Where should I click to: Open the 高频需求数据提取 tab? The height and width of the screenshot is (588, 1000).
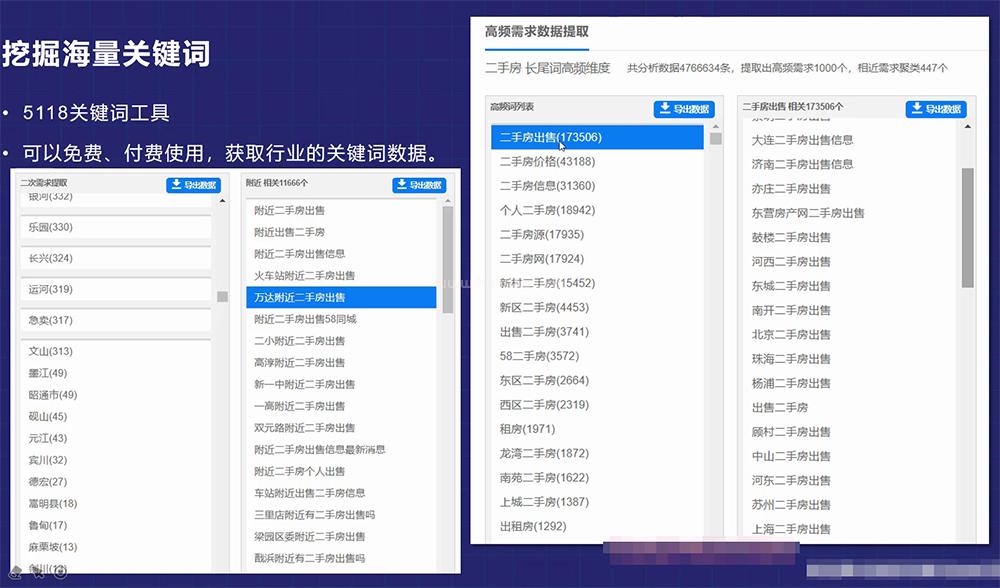[x=536, y=31]
